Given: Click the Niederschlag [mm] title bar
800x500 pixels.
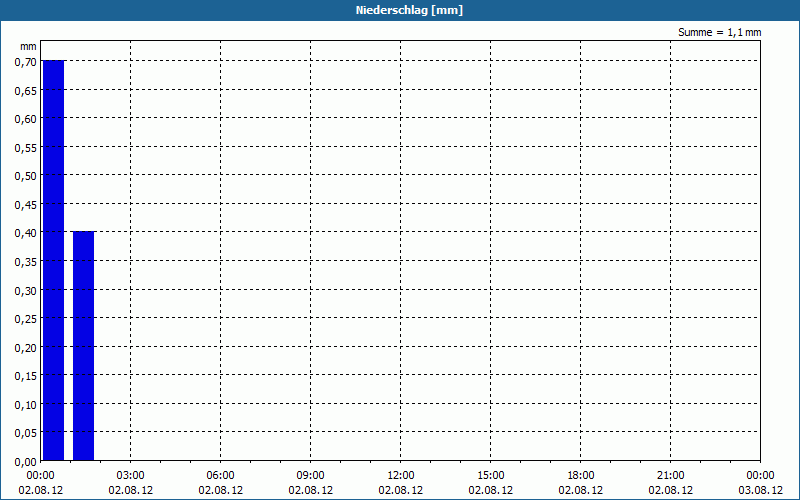Looking at the screenshot, I should tap(400, 10).
